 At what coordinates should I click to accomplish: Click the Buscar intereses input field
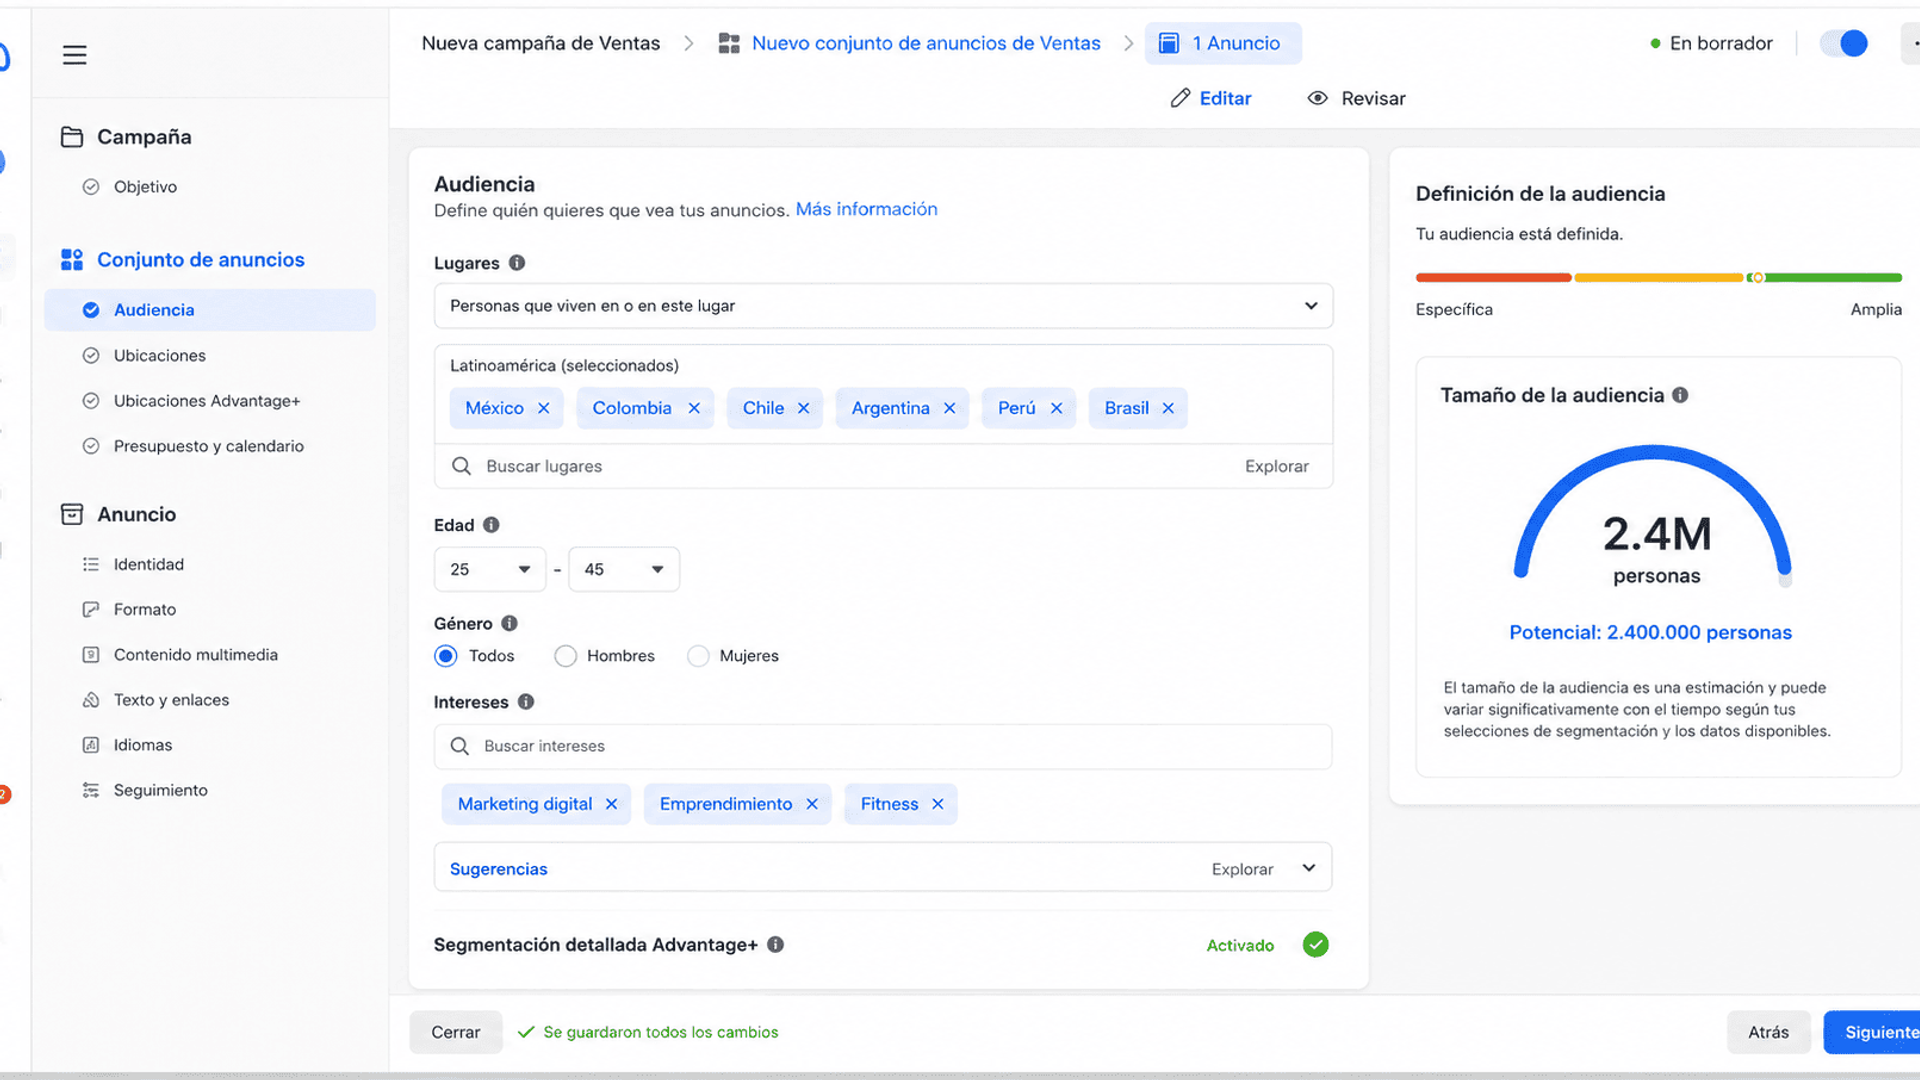[883, 746]
